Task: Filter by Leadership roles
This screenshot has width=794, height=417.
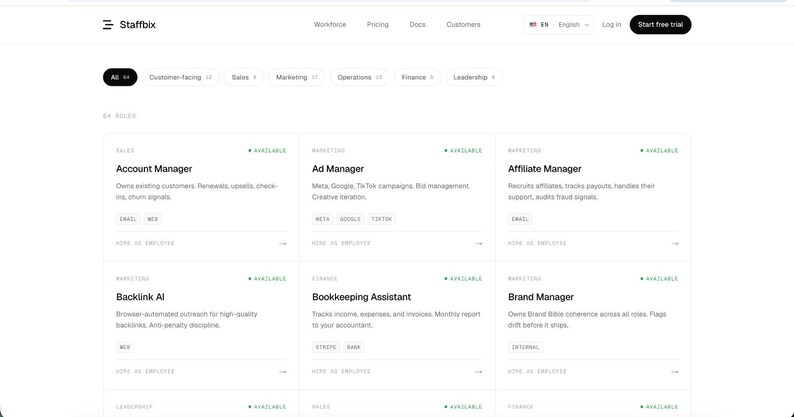Action: pos(474,77)
